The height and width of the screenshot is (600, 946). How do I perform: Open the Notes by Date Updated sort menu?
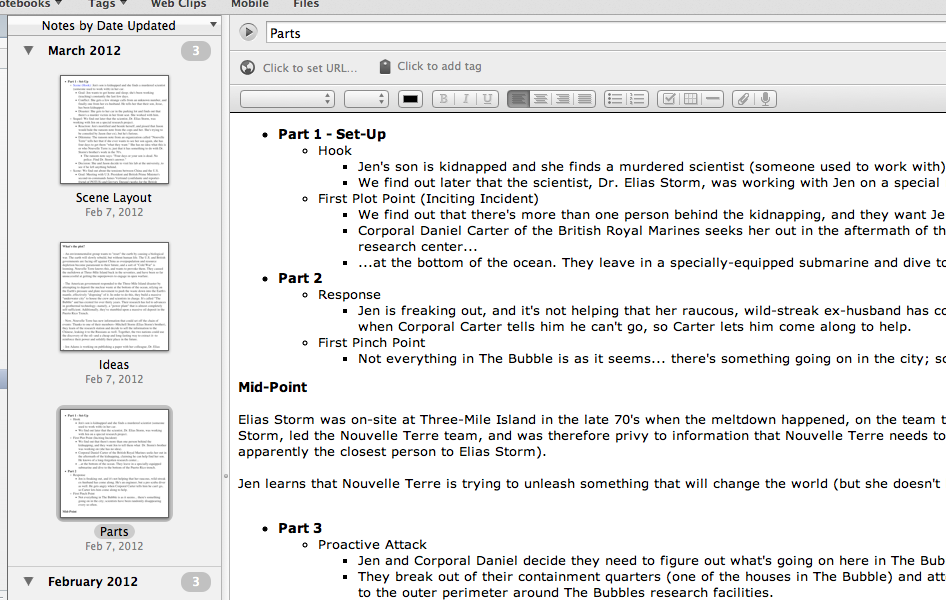115,25
